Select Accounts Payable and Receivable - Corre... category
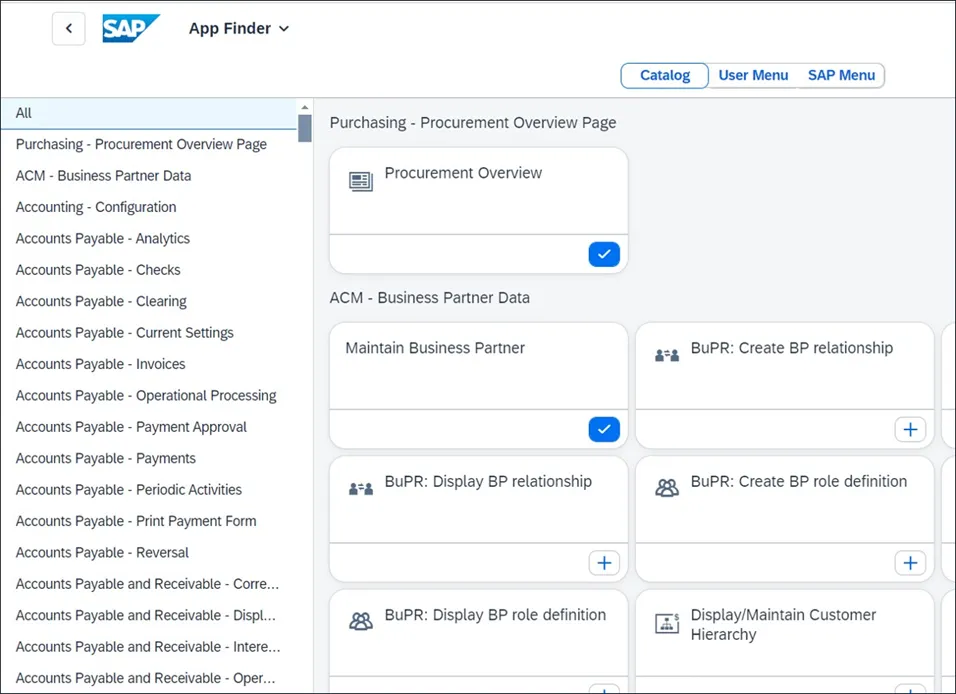Image resolution: width=956 pixels, height=694 pixels. [x=149, y=584]
